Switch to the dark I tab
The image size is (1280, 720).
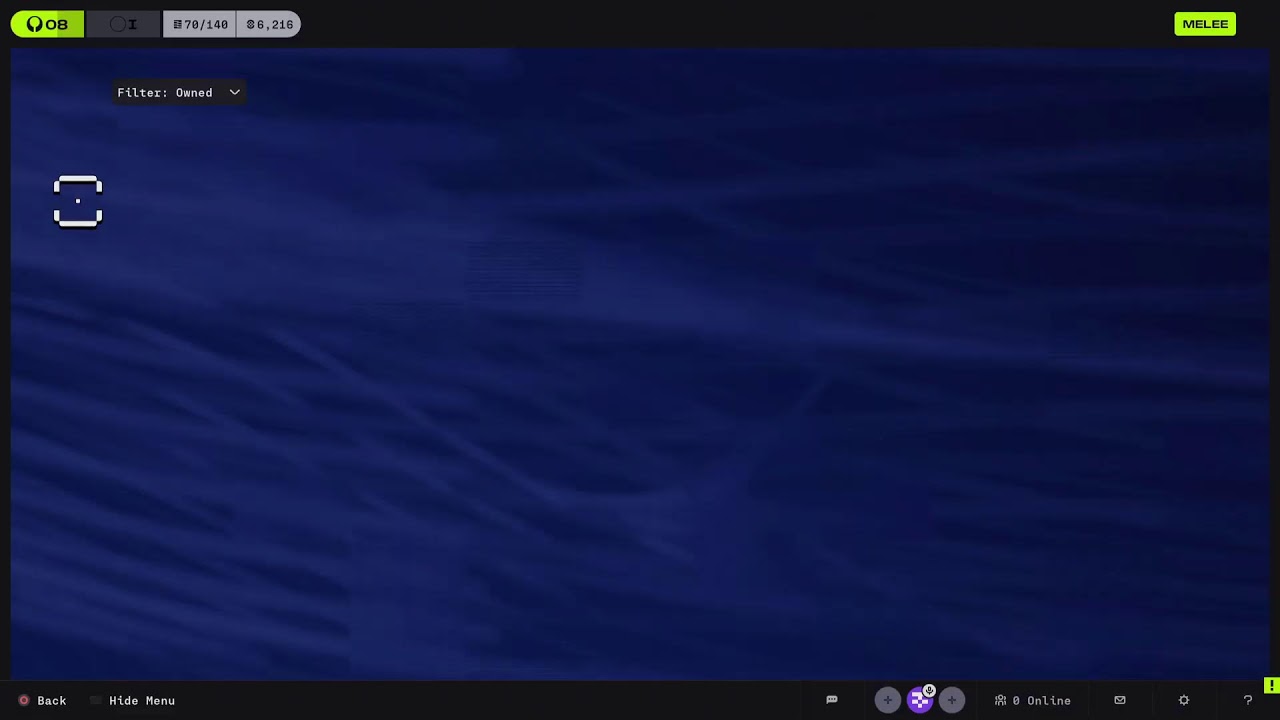click(x=123, y=24)
